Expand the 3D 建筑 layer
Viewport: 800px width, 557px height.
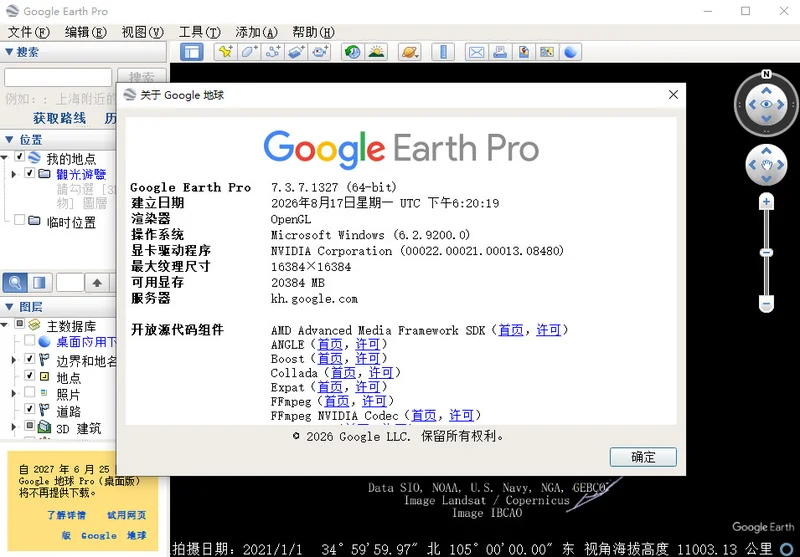(14, 427)
